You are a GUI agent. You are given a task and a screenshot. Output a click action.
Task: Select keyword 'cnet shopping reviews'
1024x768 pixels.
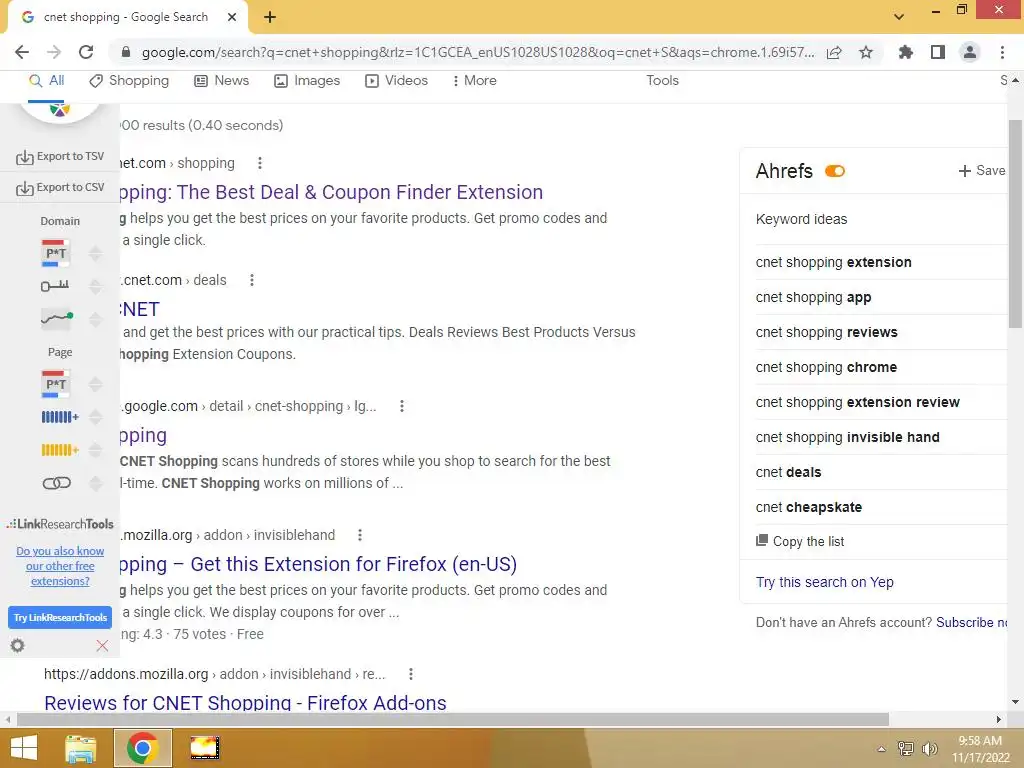point(826,332)
